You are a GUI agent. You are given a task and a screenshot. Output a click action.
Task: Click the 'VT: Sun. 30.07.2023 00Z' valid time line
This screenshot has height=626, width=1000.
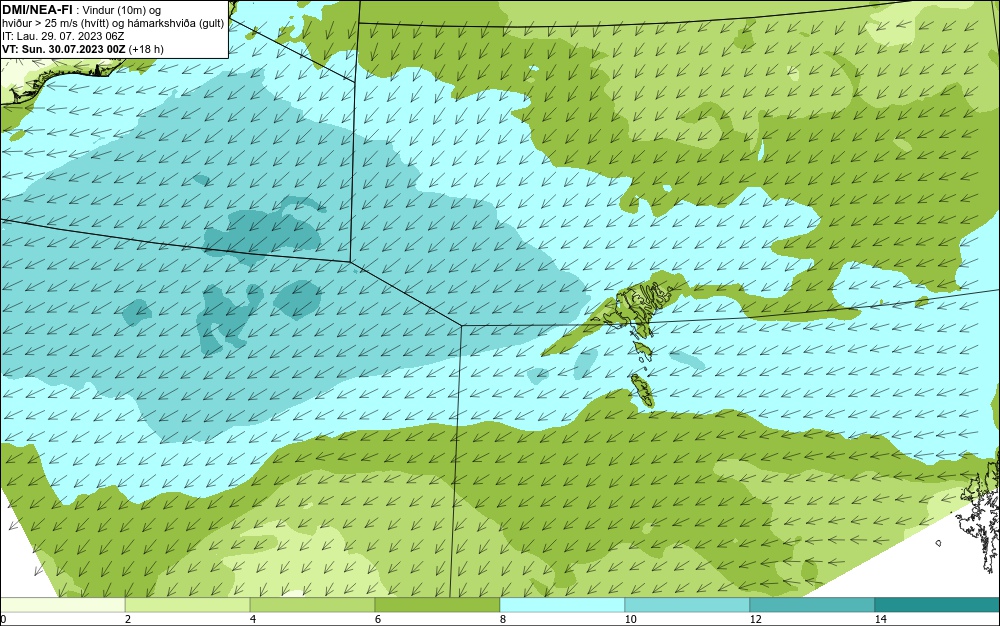pos(82,49)
